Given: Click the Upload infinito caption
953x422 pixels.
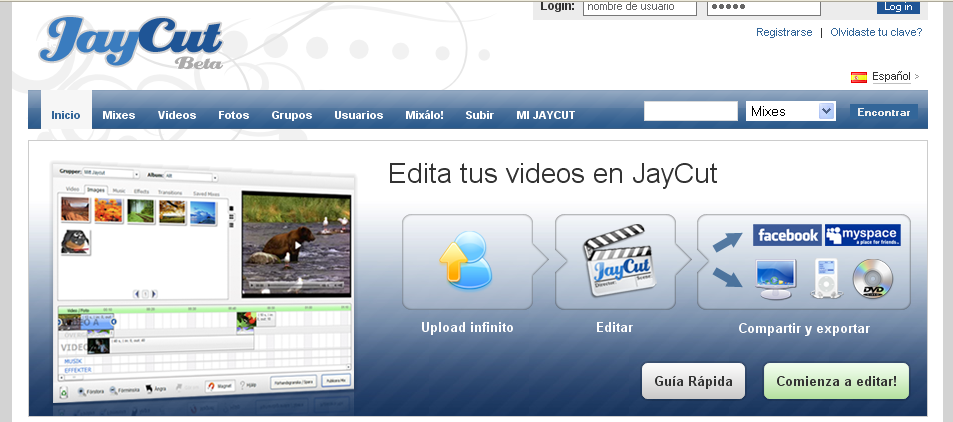Looking at the screenshot, I should pyautogui.click(x=467, y=328).
